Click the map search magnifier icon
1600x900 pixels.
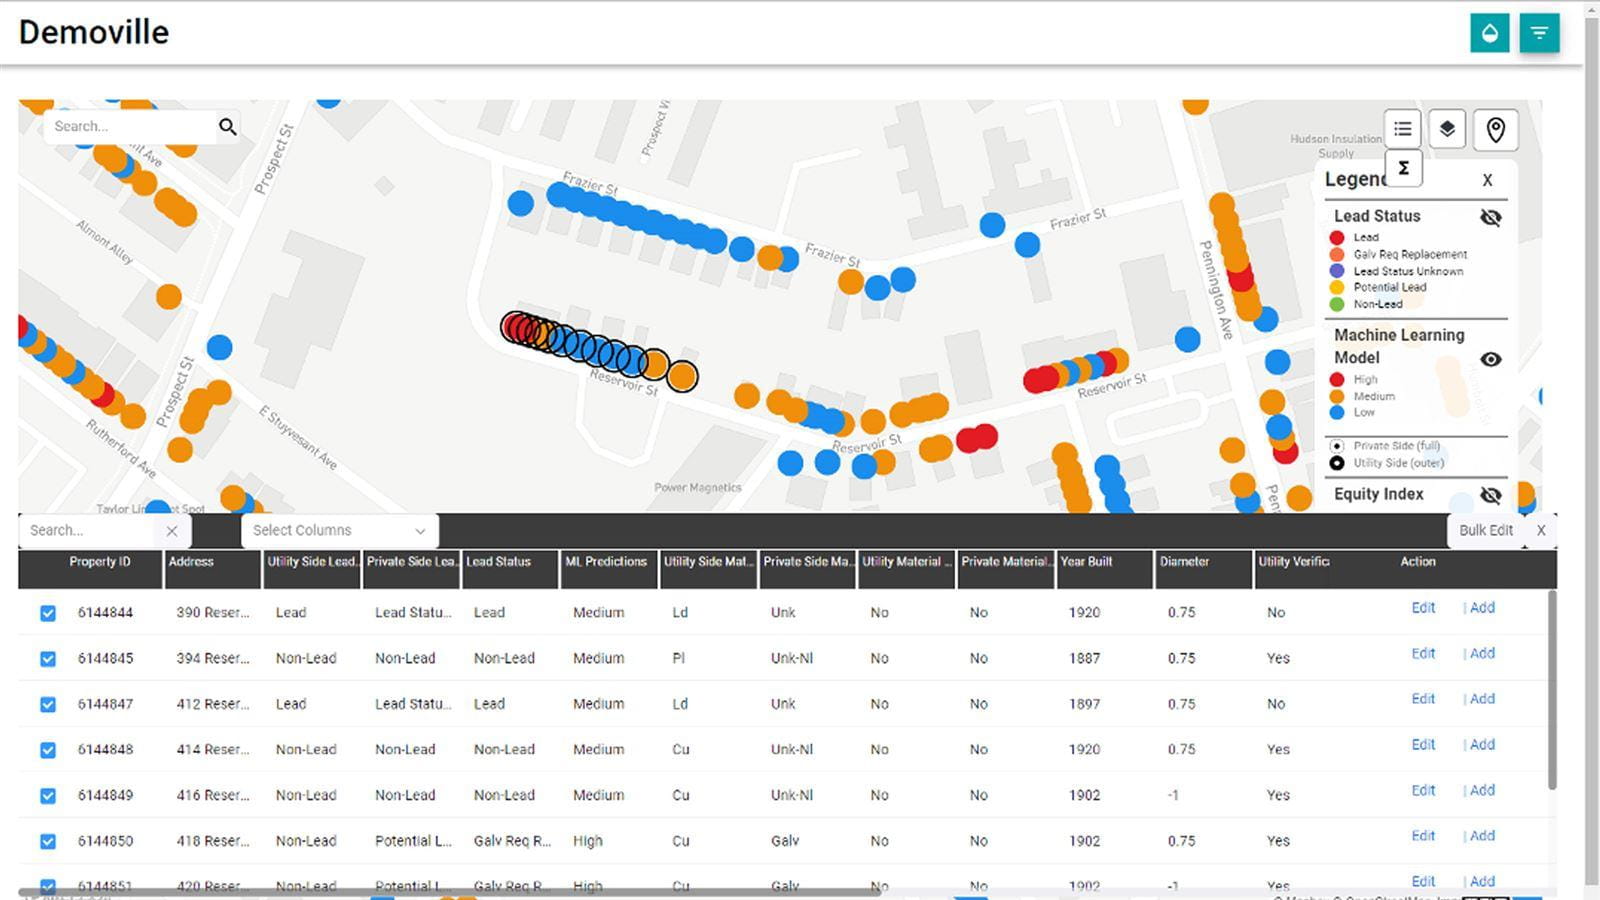(x=228, y=127)
